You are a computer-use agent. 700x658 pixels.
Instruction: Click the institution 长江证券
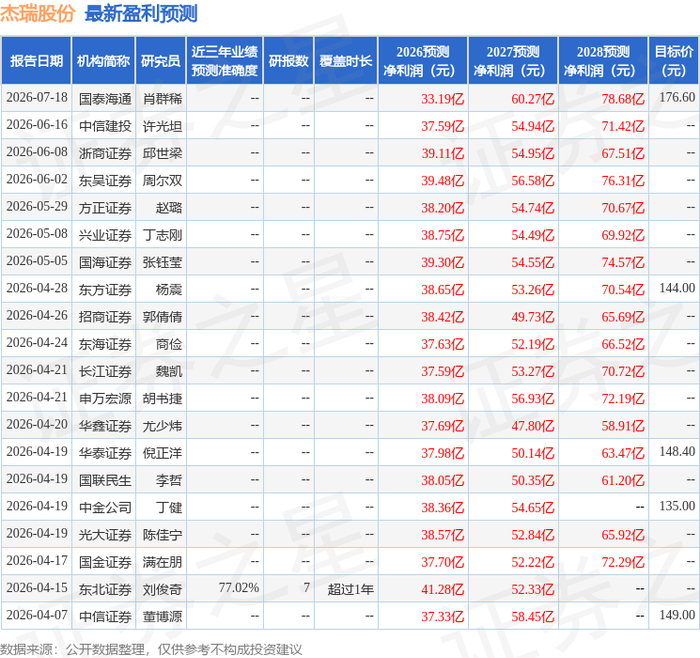click(x=105, y=371)
